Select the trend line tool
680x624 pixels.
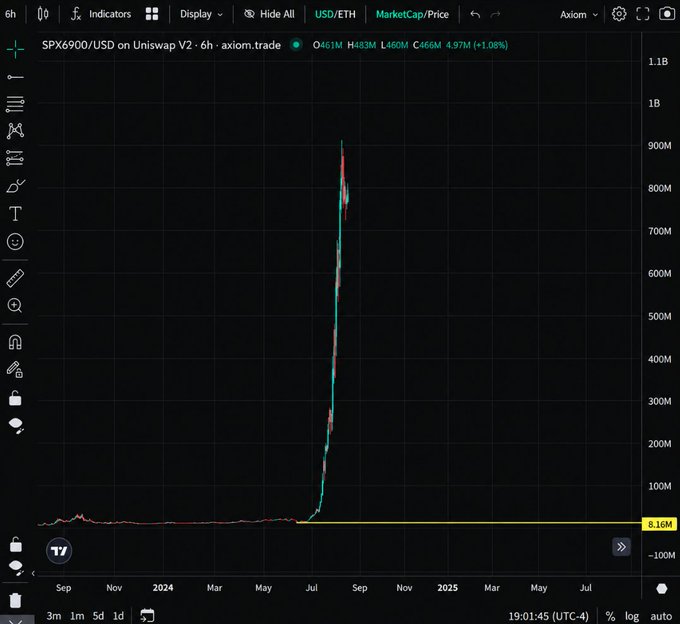click(x=15, y=77)
